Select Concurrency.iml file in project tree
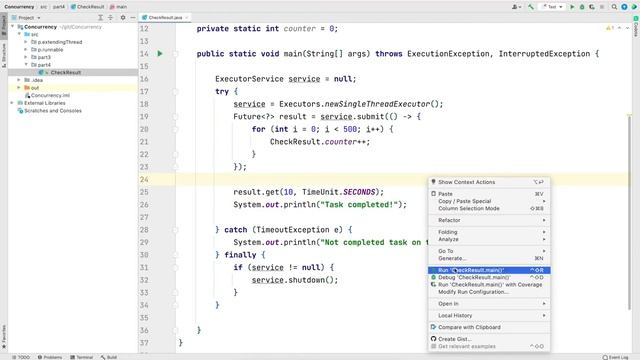Image resolution: width=640 pixels, height=360 pixels. 47,96
